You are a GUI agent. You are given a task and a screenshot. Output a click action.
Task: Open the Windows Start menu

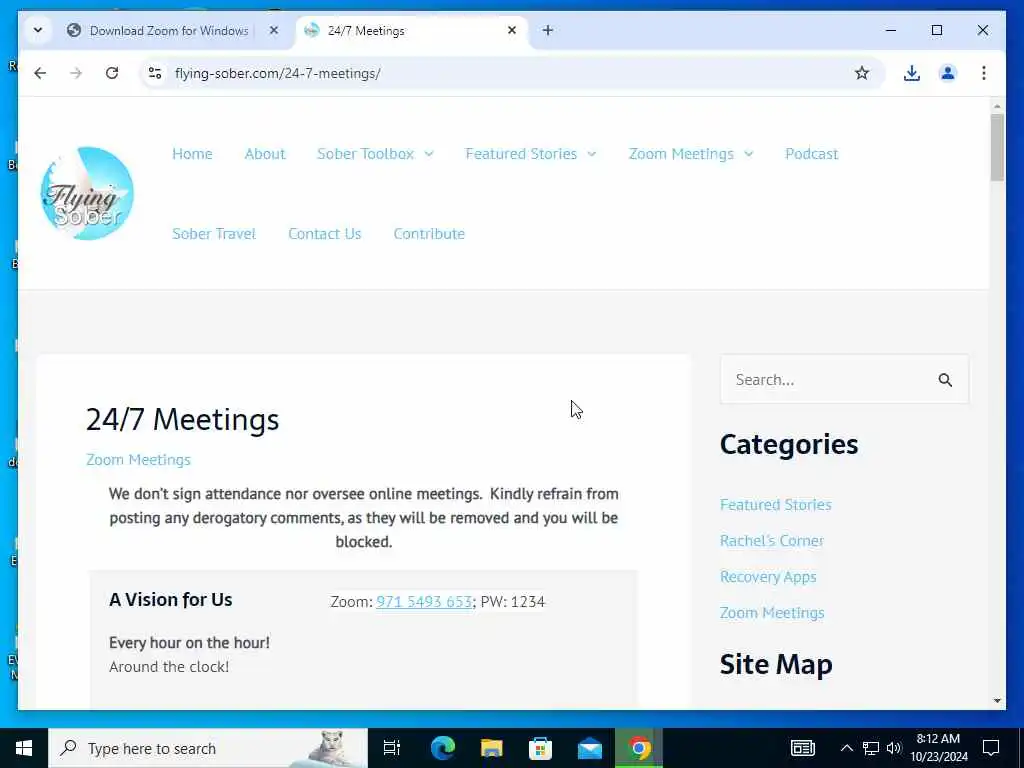[24, 748]
